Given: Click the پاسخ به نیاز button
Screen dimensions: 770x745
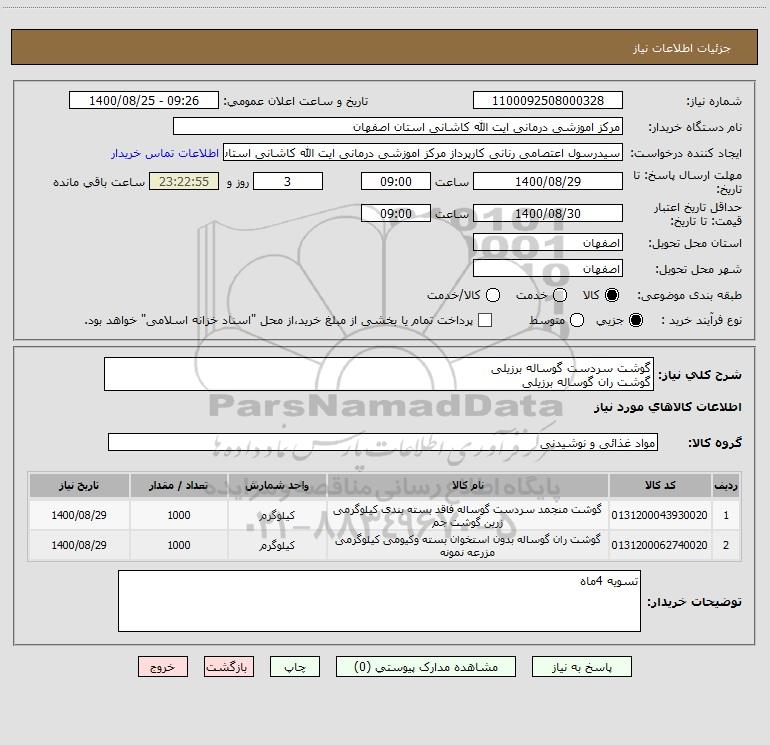Looking at the screenshot, I should click(582, 667).
